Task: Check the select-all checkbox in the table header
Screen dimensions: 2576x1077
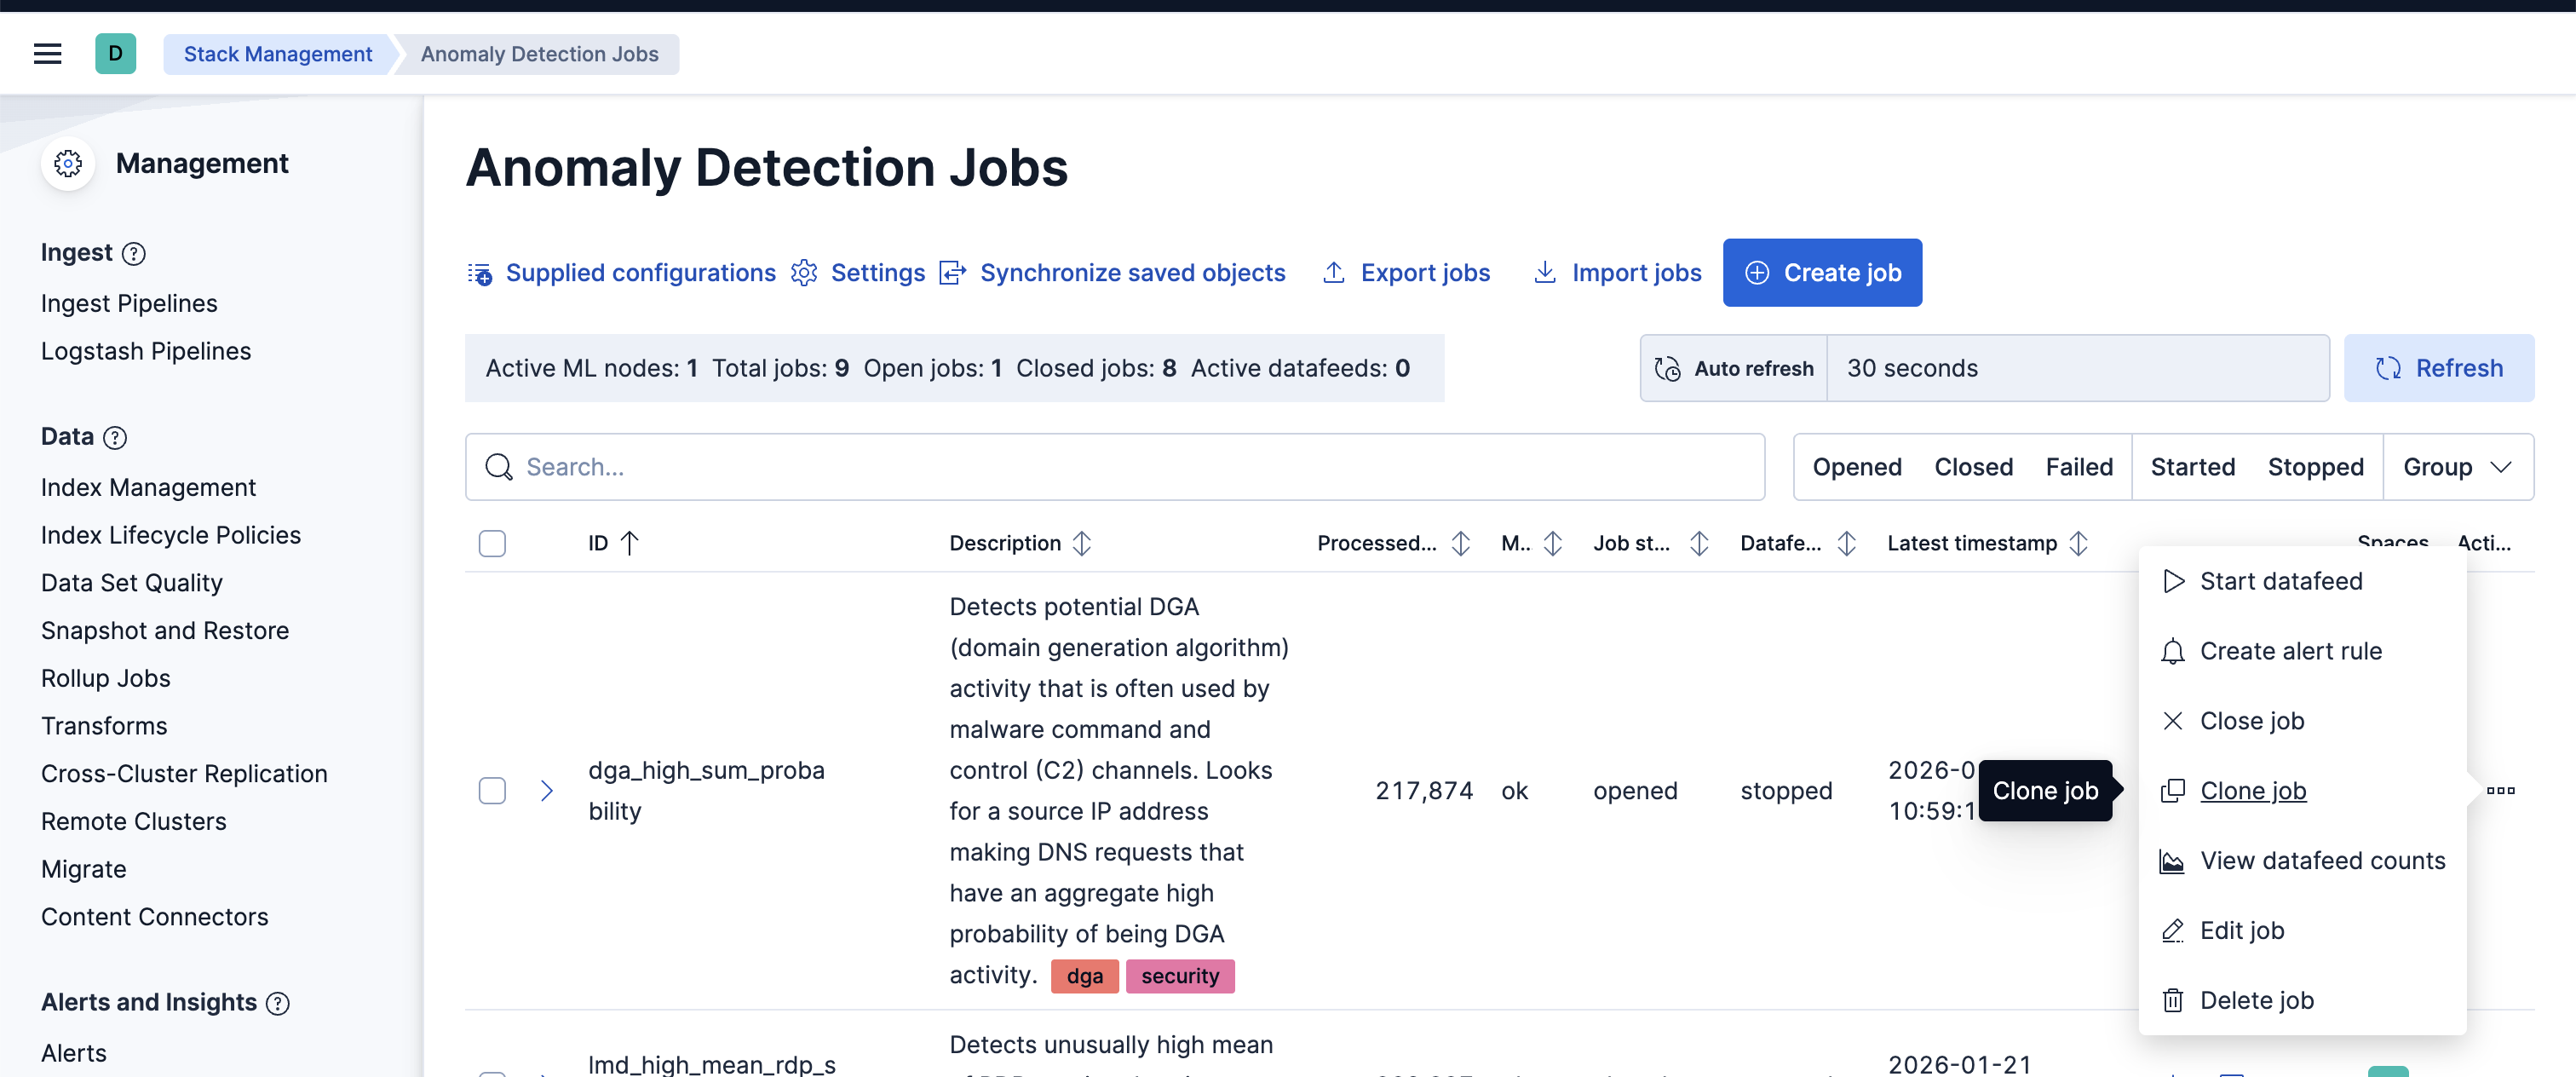Action: [x=492, y=544]
